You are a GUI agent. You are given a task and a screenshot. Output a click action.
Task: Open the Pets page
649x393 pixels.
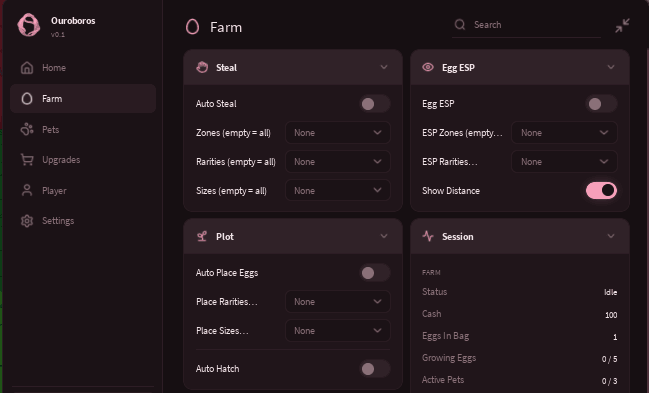click(83, 129)
